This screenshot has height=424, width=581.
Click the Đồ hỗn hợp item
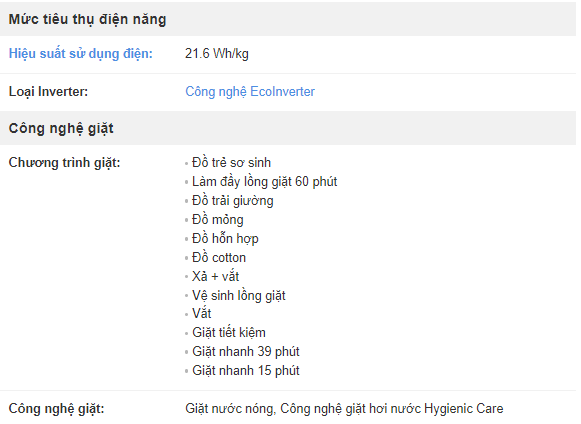coord(225,238)
